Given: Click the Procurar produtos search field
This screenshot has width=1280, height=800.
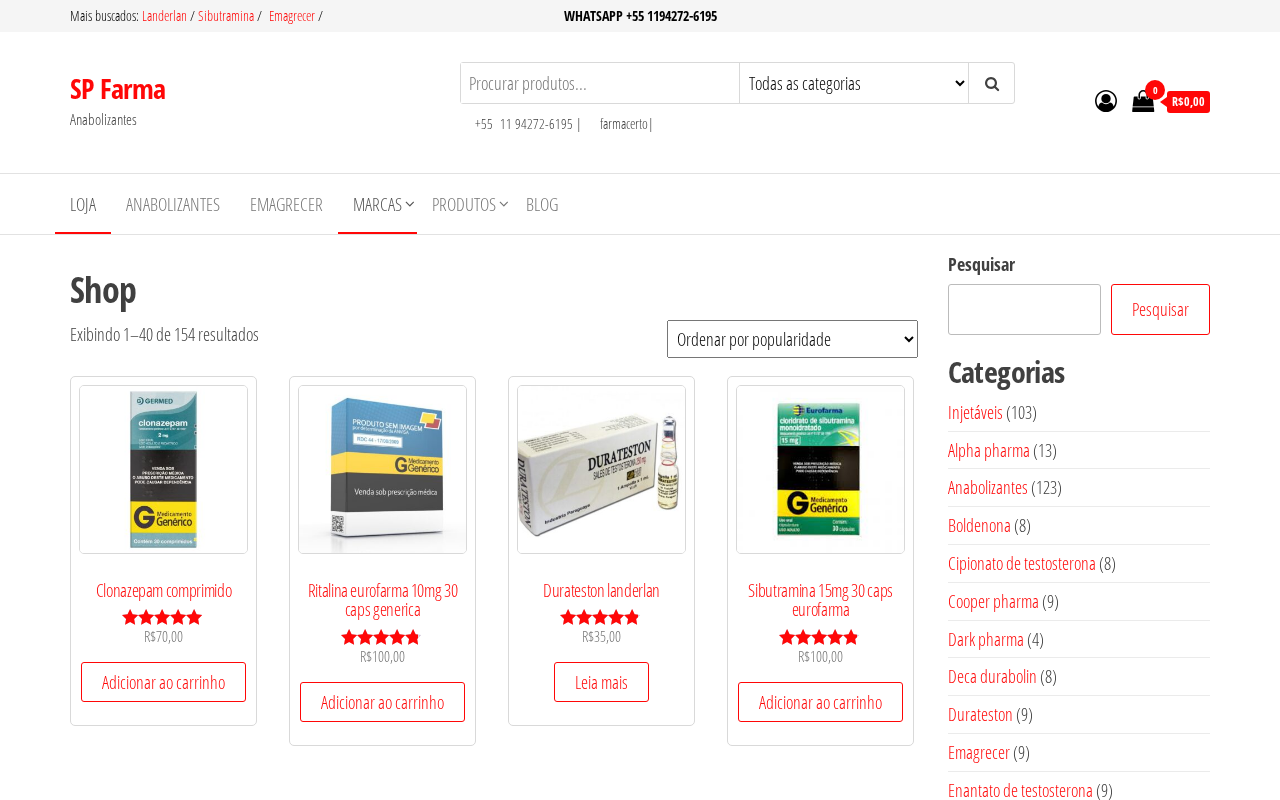Looking at the screenshot, I should [600, 83].
